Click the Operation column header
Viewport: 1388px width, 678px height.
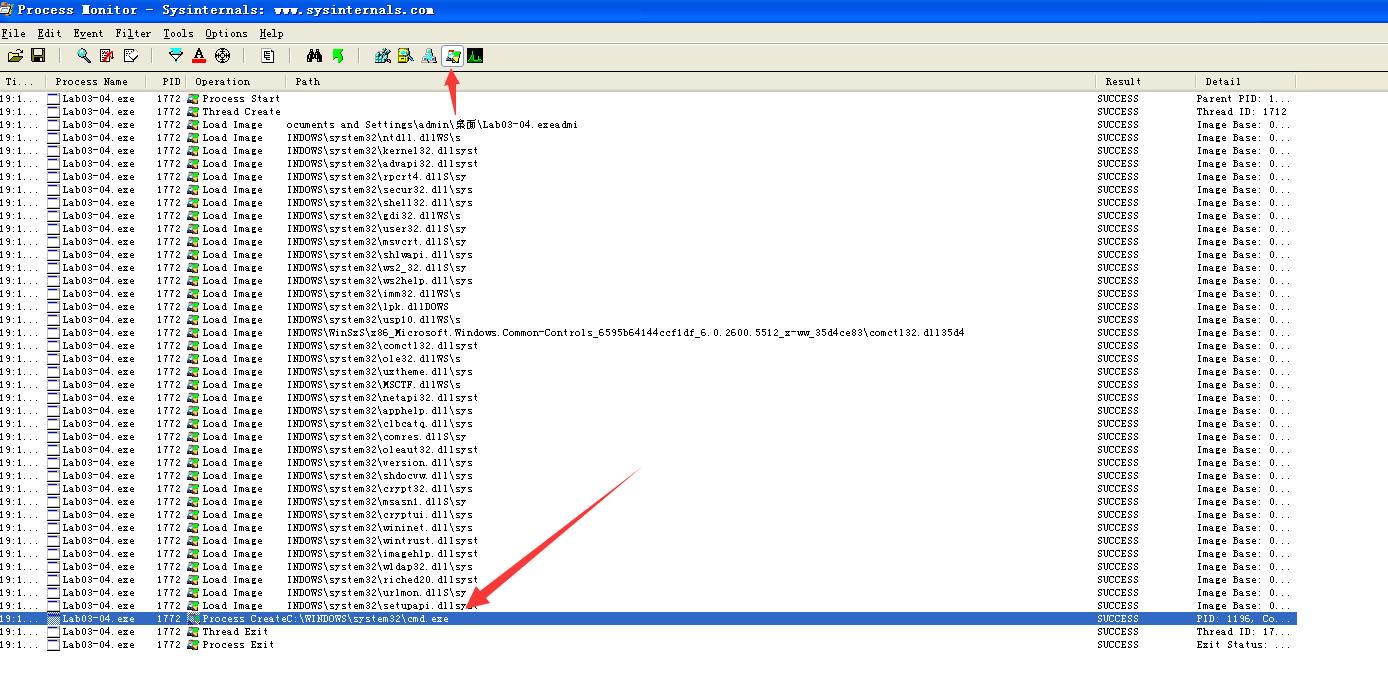(x=236, y=82)
